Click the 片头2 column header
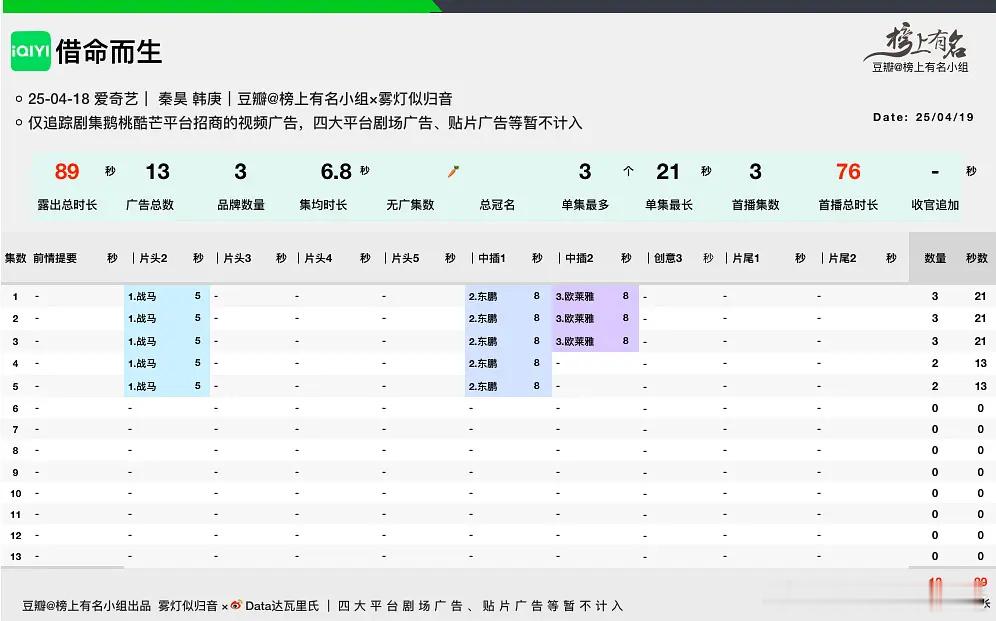This screenshot has width=996, height=621. coord(153,258)
